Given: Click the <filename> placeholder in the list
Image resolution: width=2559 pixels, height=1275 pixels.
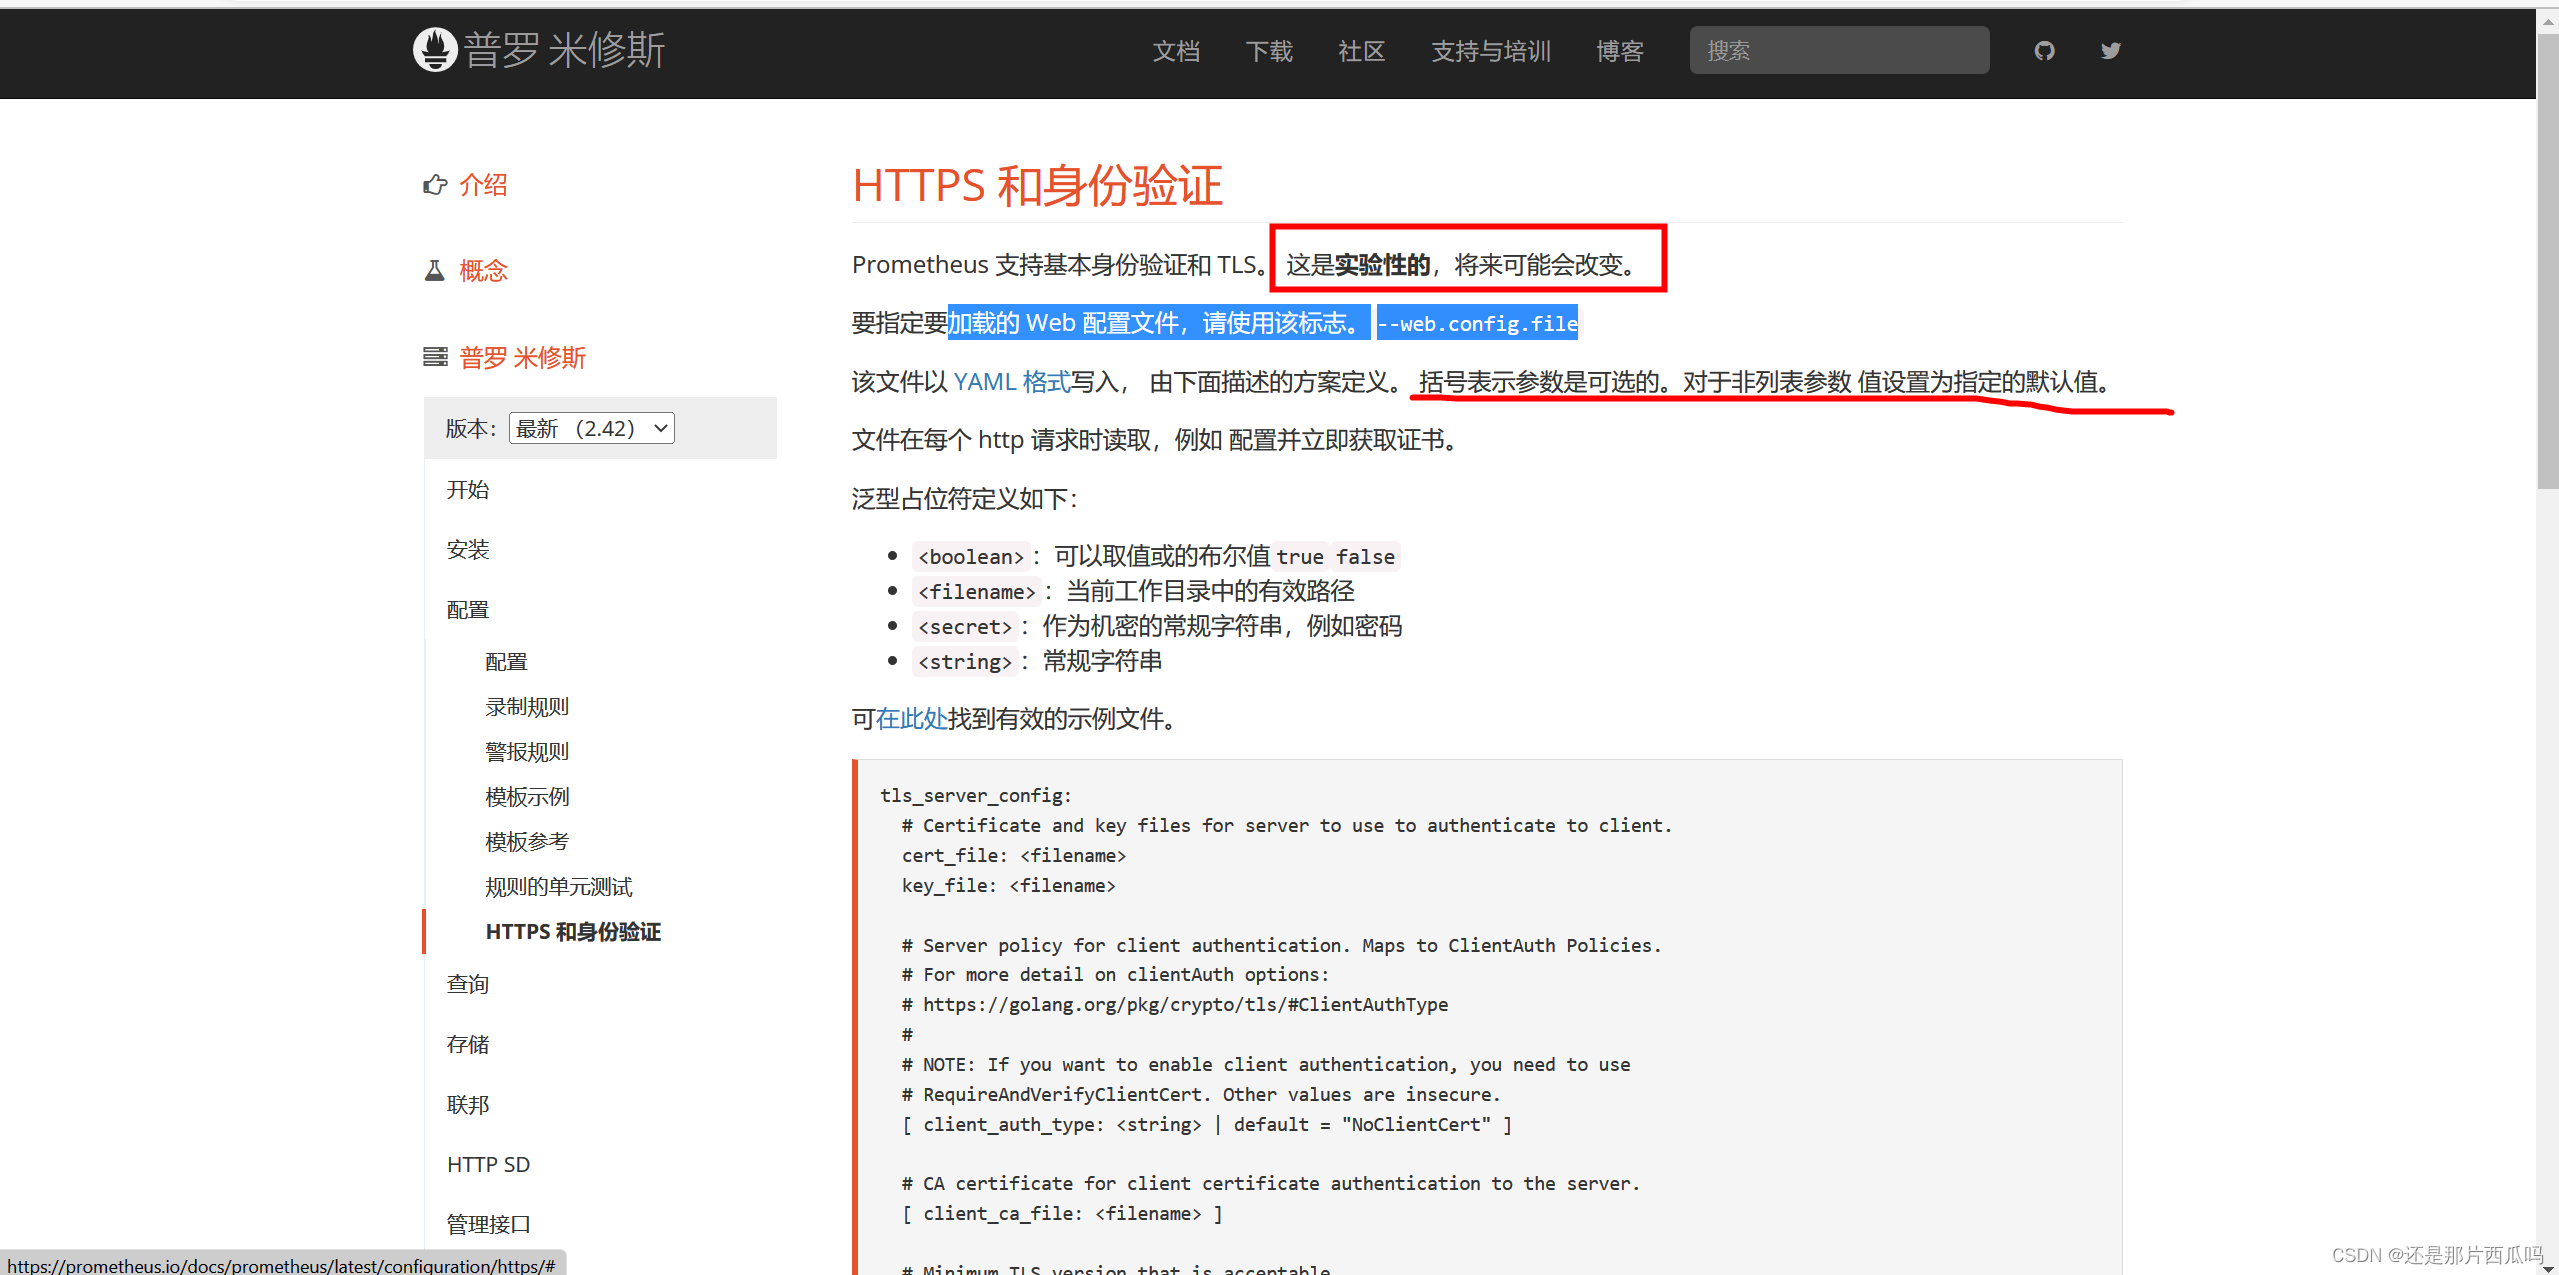Looking at the screenshot, I should 977,592.
